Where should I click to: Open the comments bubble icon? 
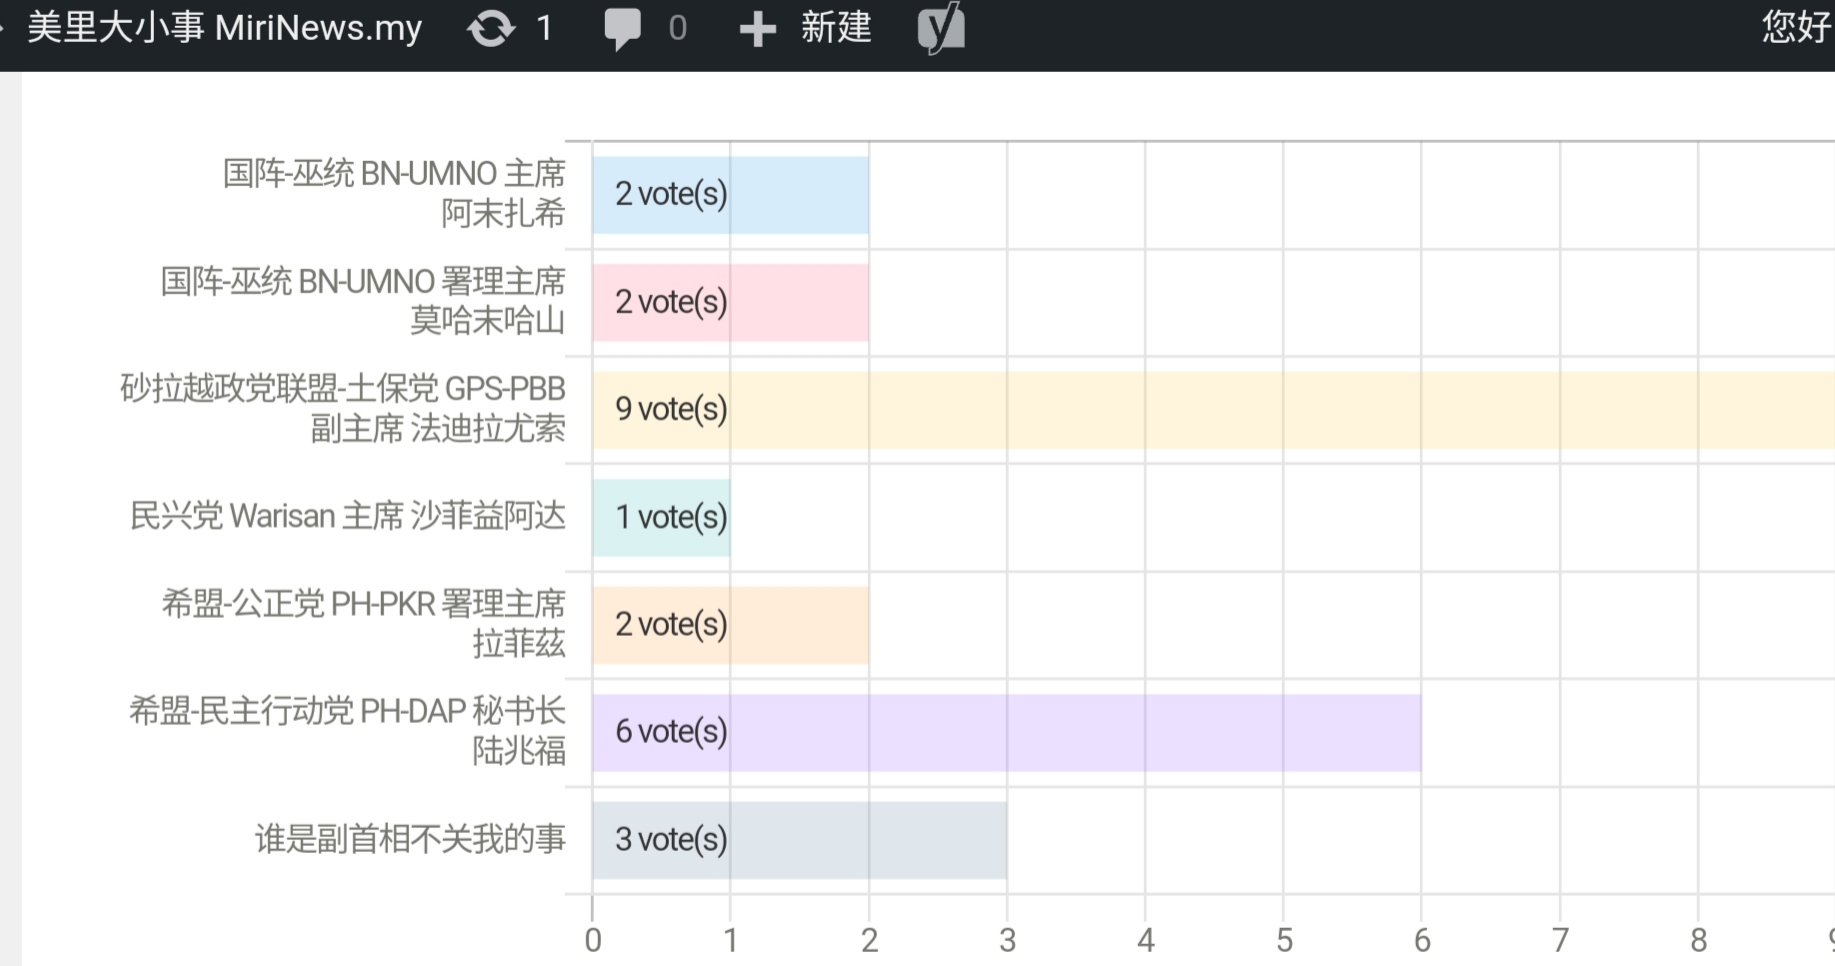pos(622,28)
